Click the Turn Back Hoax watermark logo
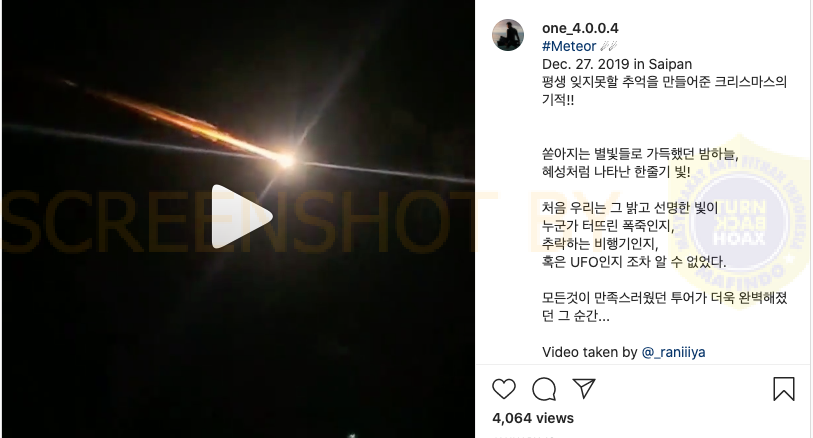813x438 pixels. [x=739, y=222]
